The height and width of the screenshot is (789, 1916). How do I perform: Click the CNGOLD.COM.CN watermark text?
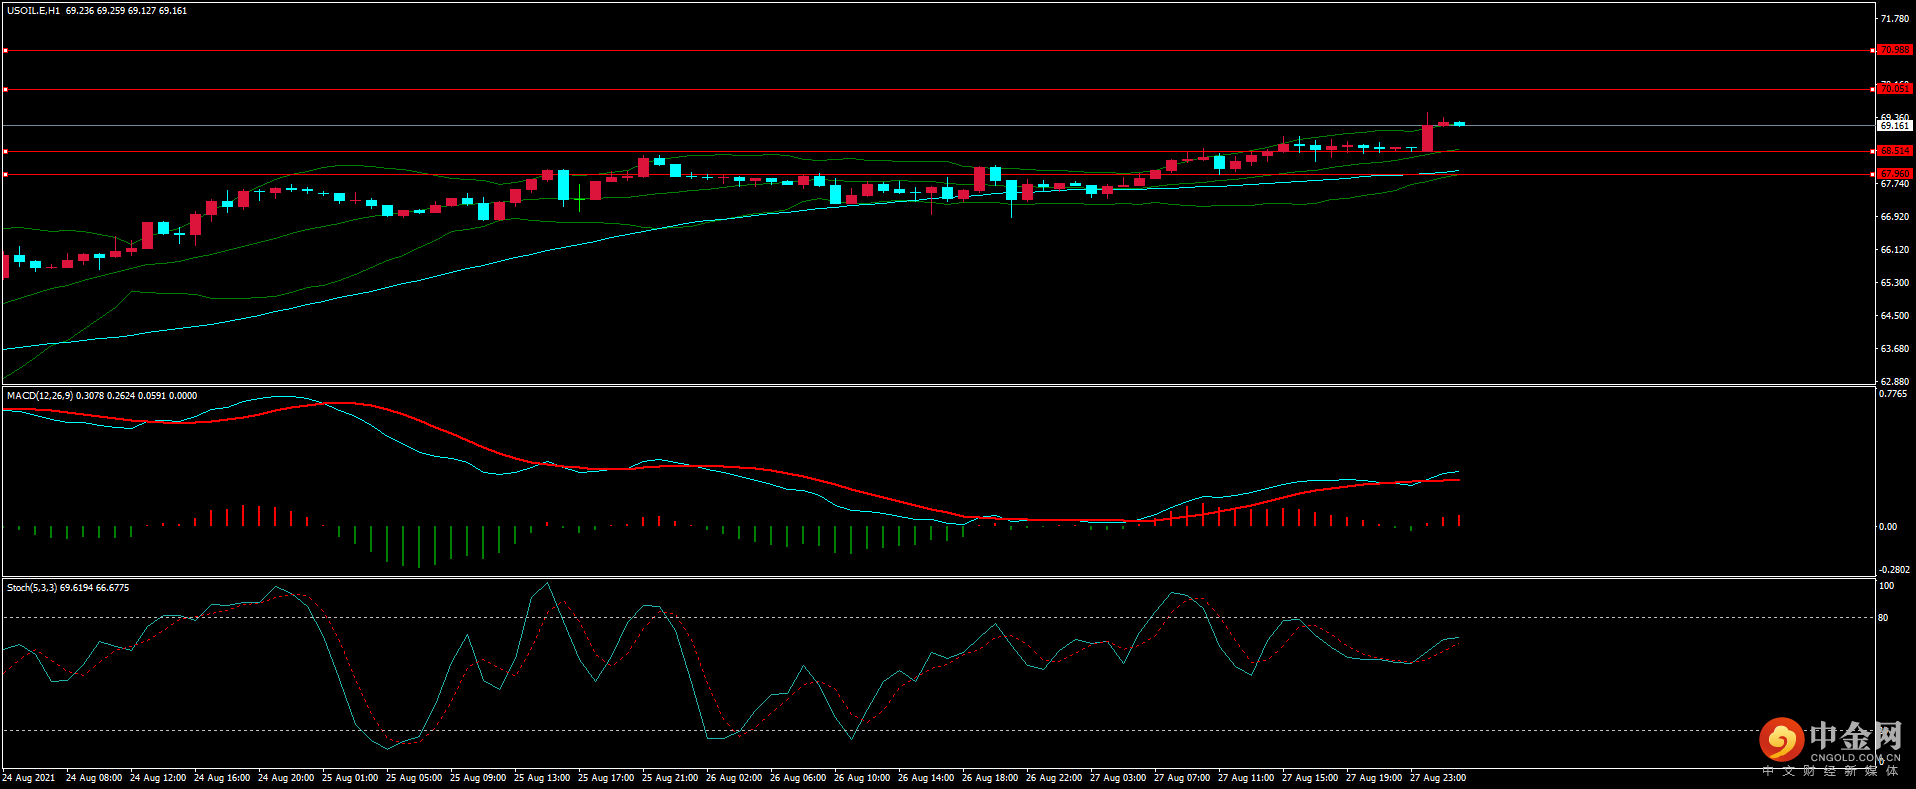click(1855, 758)
